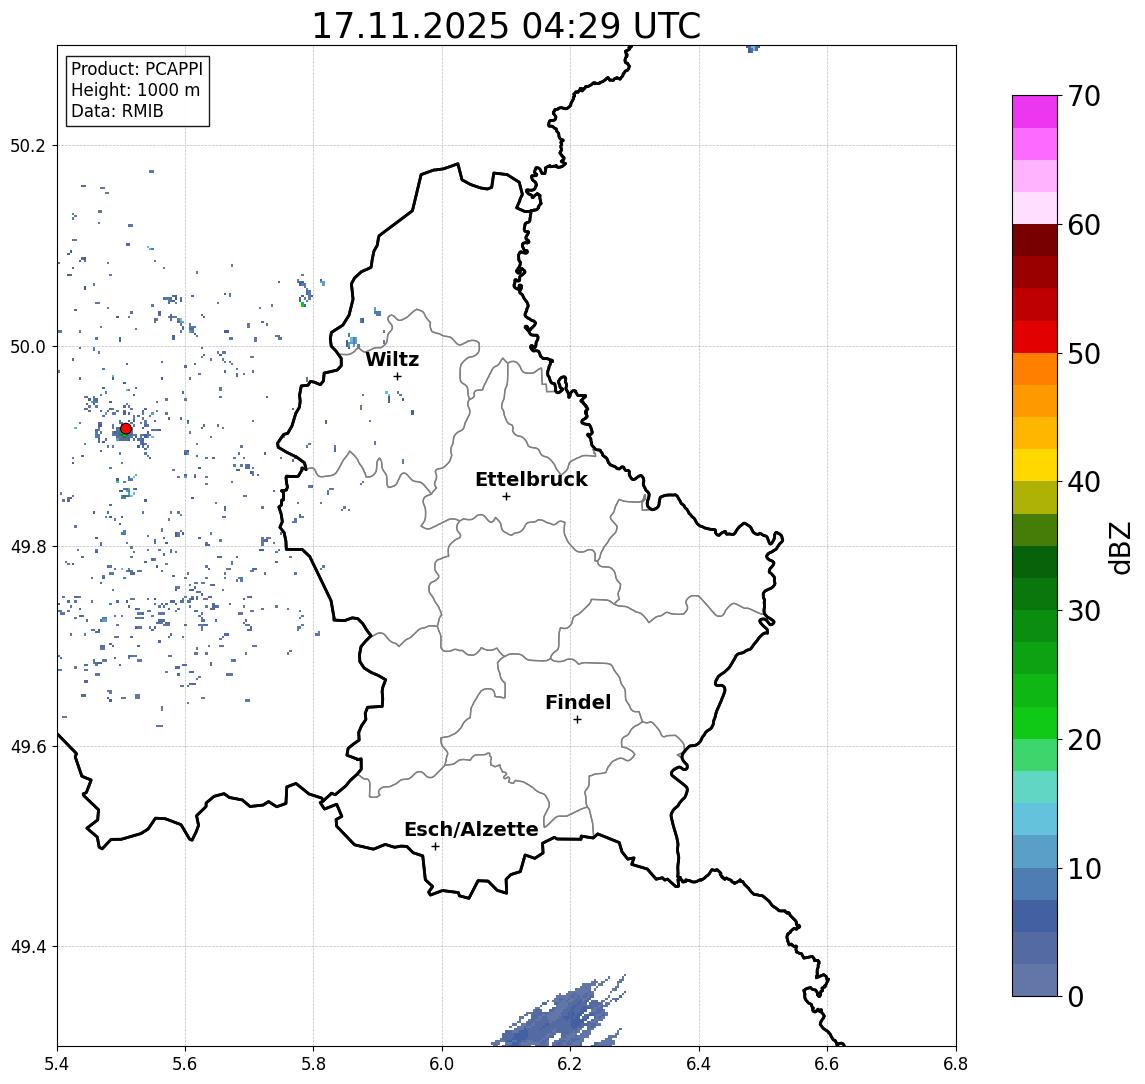Click the 6.0 longitude axis label
This screenshot has height=1084, width=1145.
tap(442, 1064)
